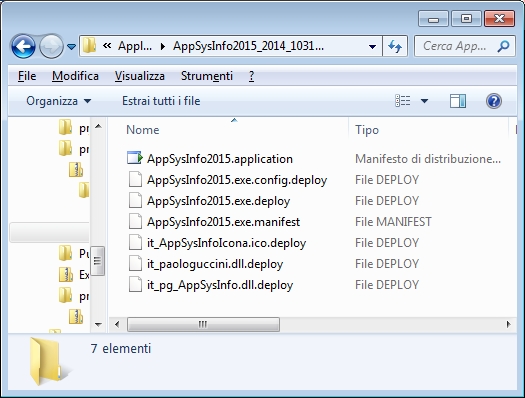Click the greyed forward navigation arrow
Viewport: 525px width, 398px height.
click(51, 46)
